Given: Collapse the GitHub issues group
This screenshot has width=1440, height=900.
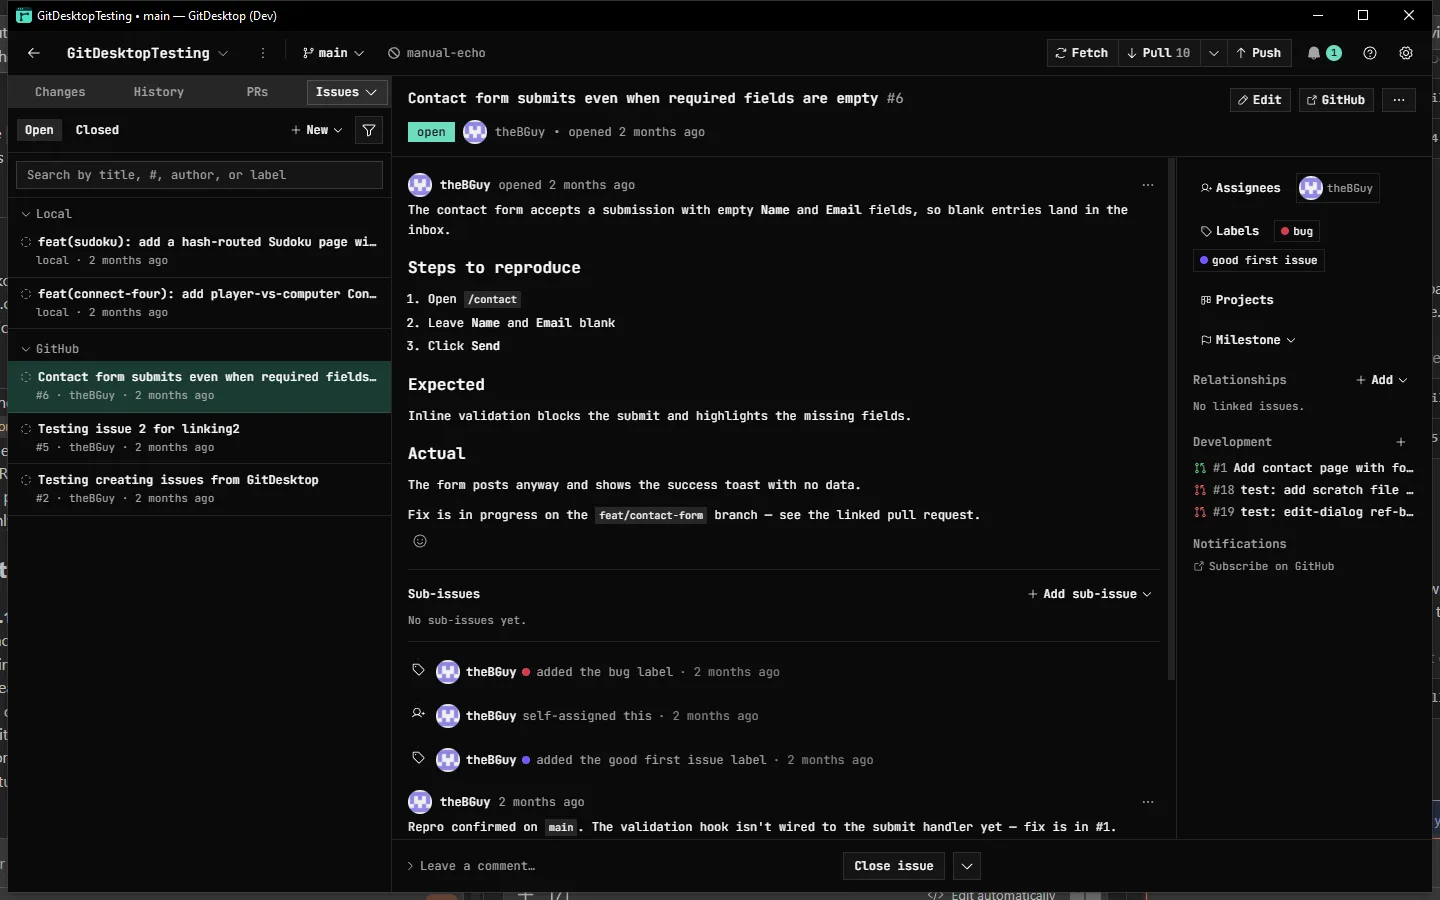Looking at the screenshot, I should pos(50,349).
